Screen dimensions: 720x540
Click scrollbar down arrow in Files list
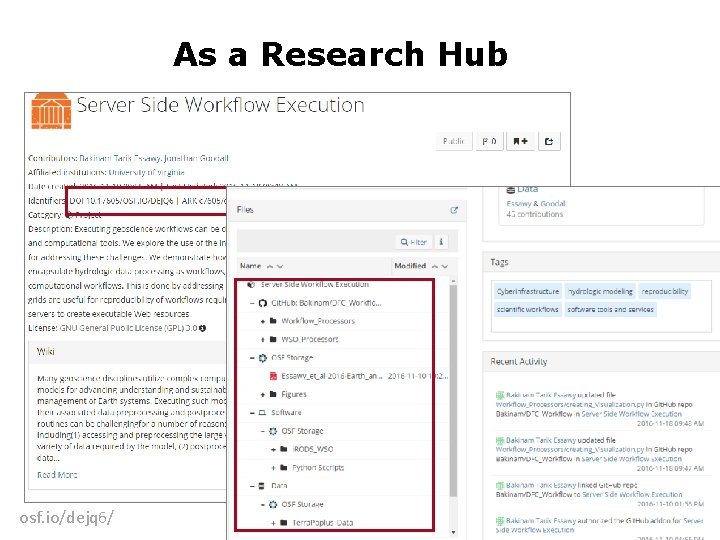click(453, 532)
